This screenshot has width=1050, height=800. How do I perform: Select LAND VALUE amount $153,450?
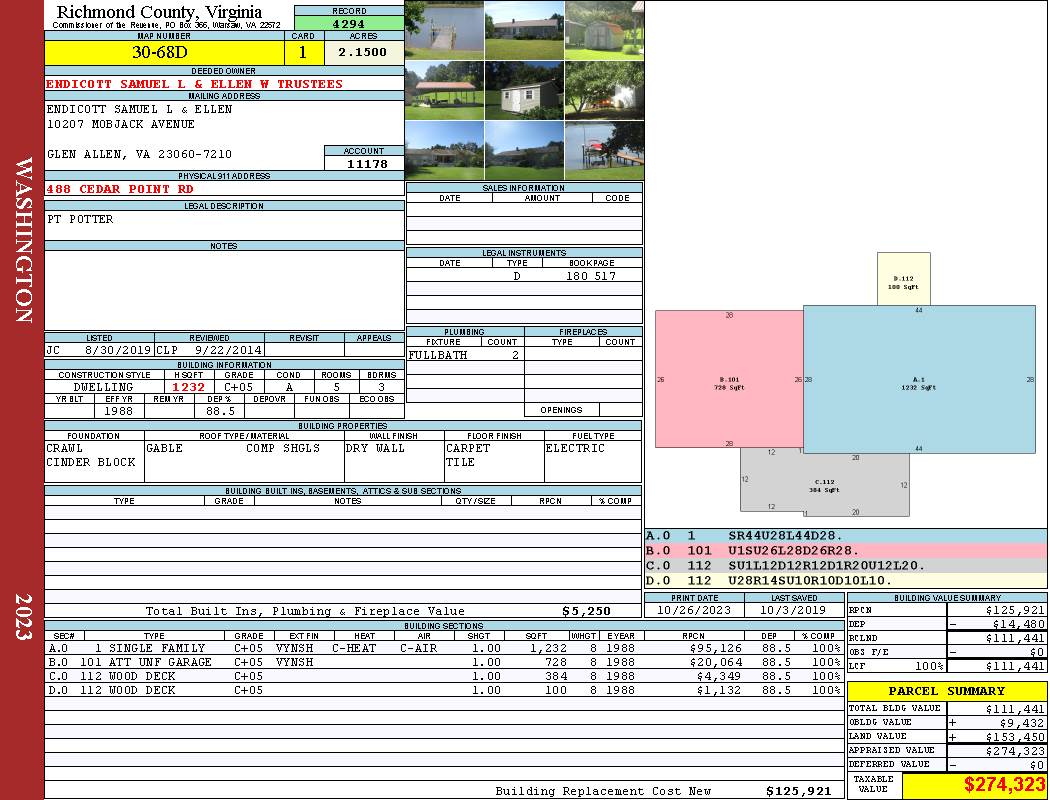pos(1015,737)
